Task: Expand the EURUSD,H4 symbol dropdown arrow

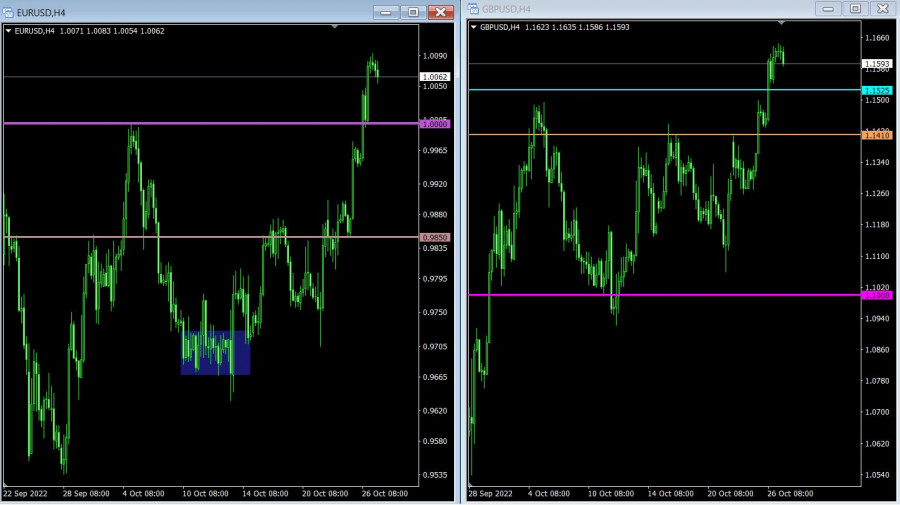Action: click(9, 31)
